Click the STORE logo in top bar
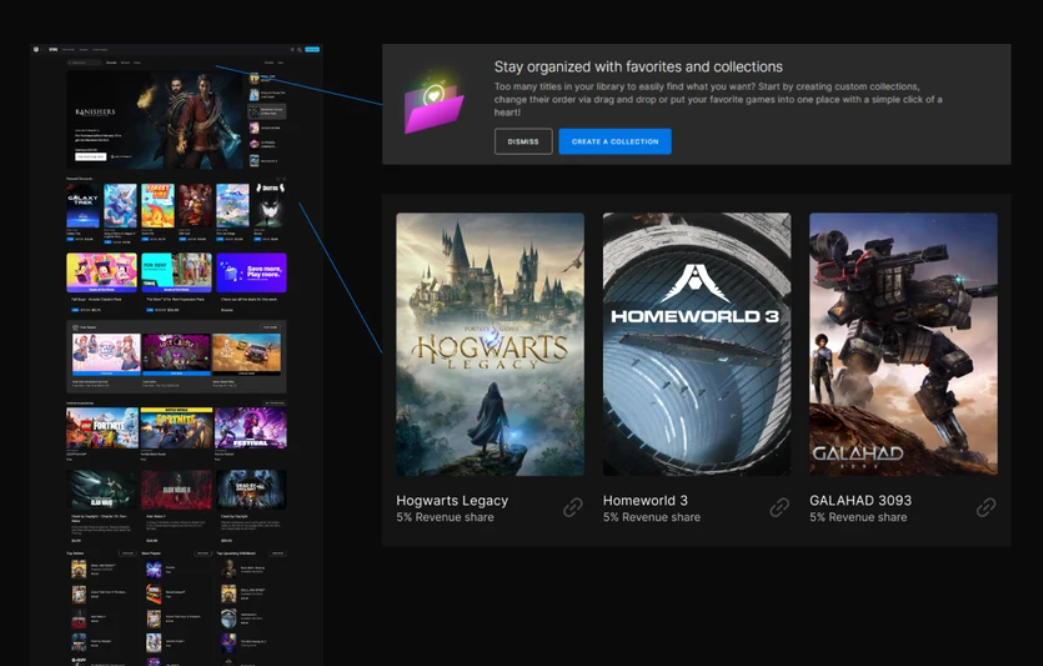1043x666 pixels. point(53,49)
